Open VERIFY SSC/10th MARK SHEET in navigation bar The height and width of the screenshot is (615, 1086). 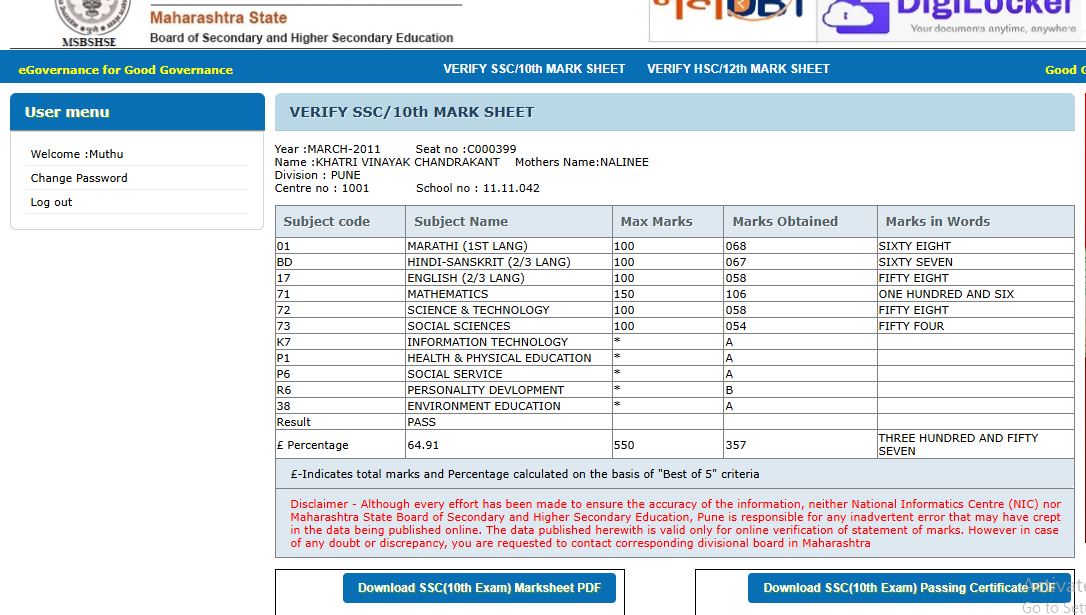(x=534, y=69)
